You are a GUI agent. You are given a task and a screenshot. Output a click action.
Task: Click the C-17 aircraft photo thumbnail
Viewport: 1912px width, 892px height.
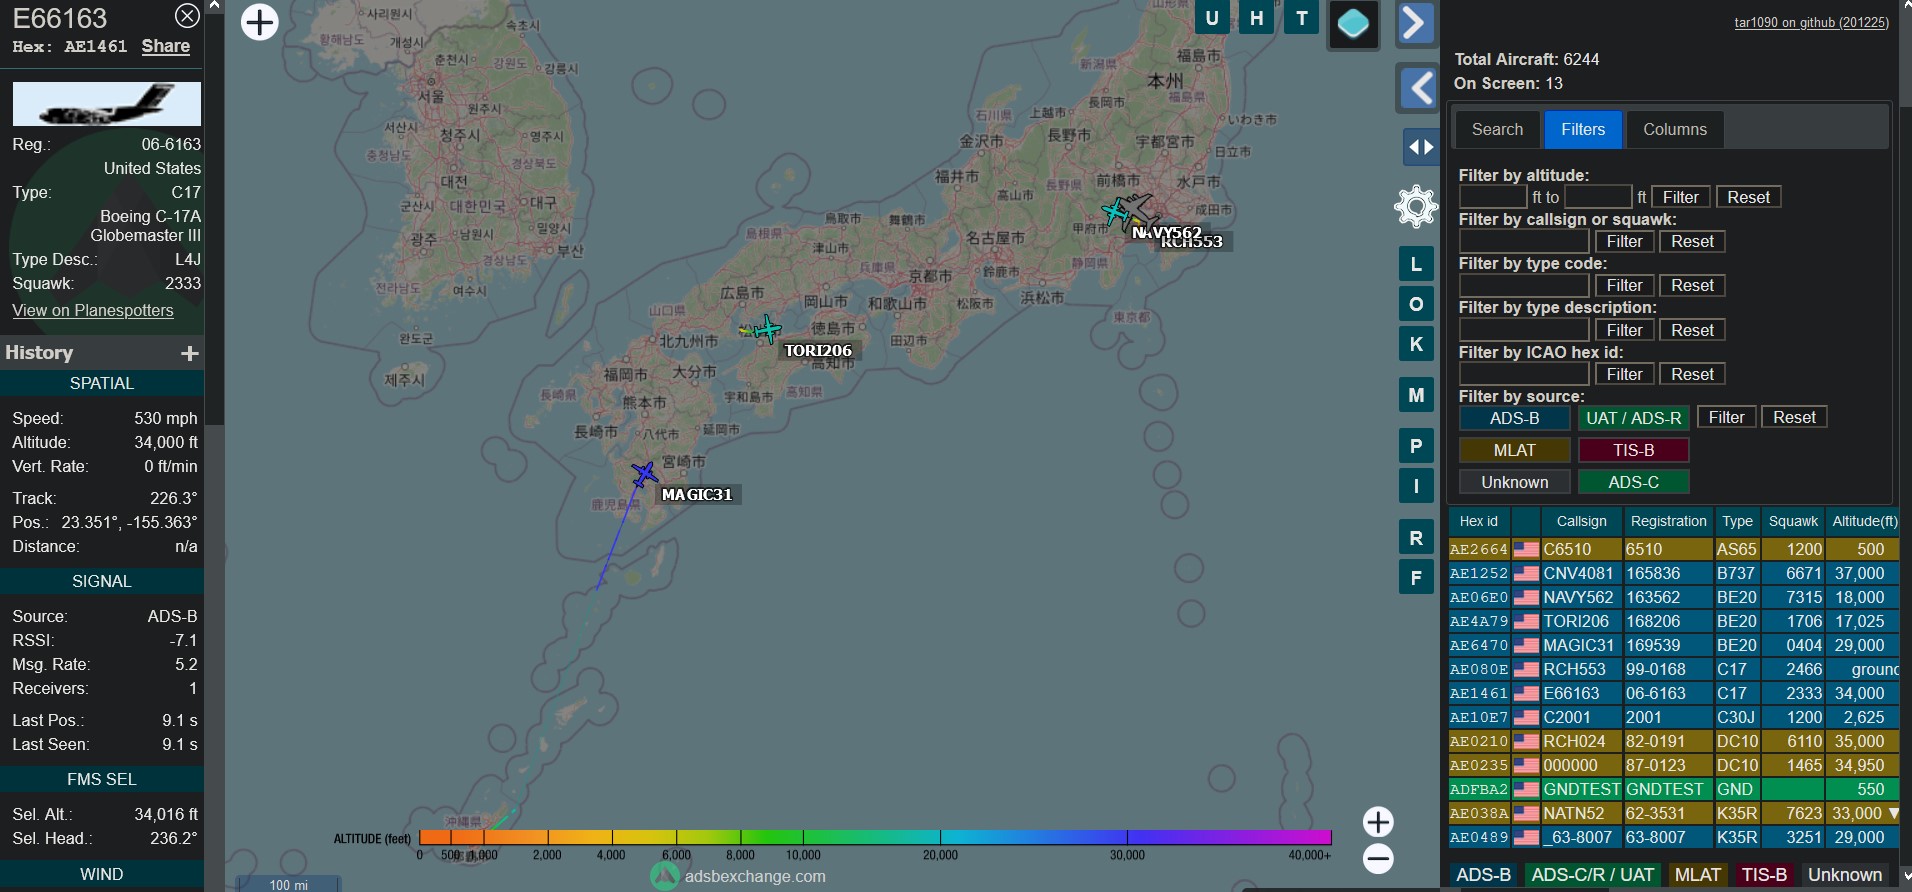click(106, 104)
